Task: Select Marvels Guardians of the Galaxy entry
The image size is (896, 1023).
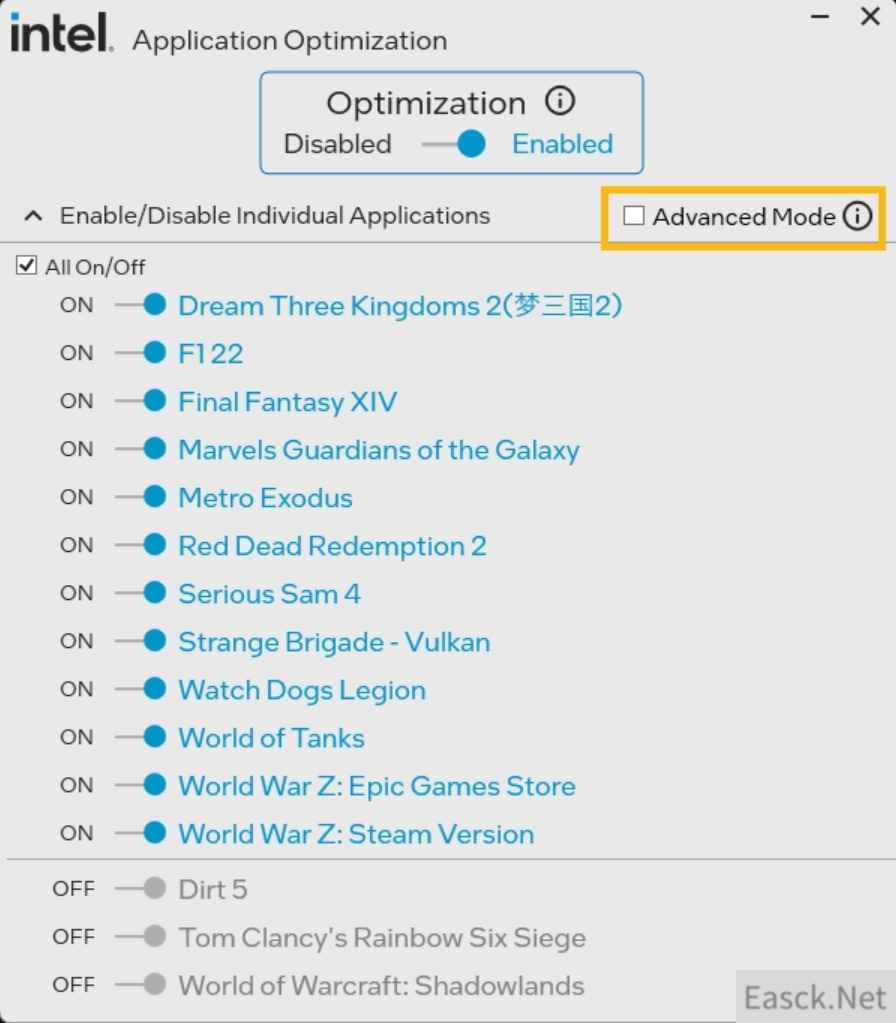Action: (378, 450)
